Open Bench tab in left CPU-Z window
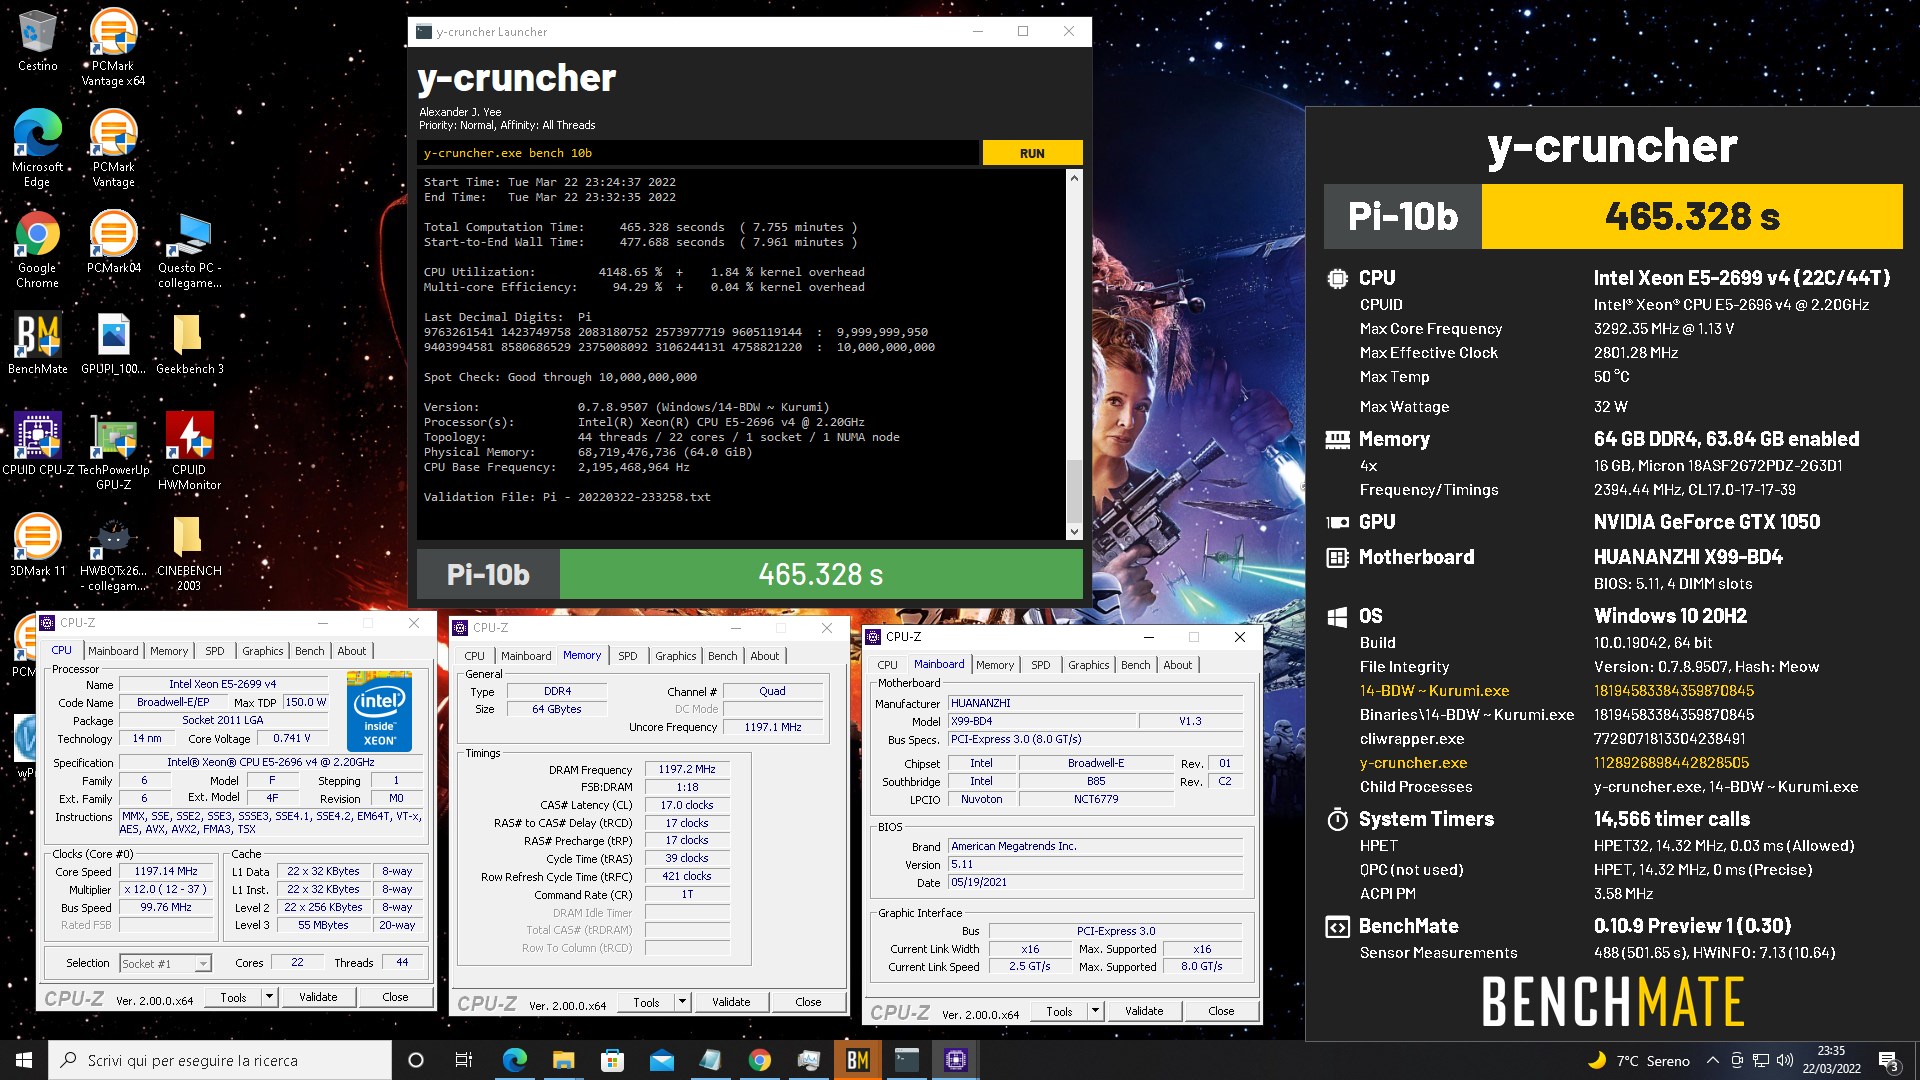 pyautogui.click(x=309, y=651)
